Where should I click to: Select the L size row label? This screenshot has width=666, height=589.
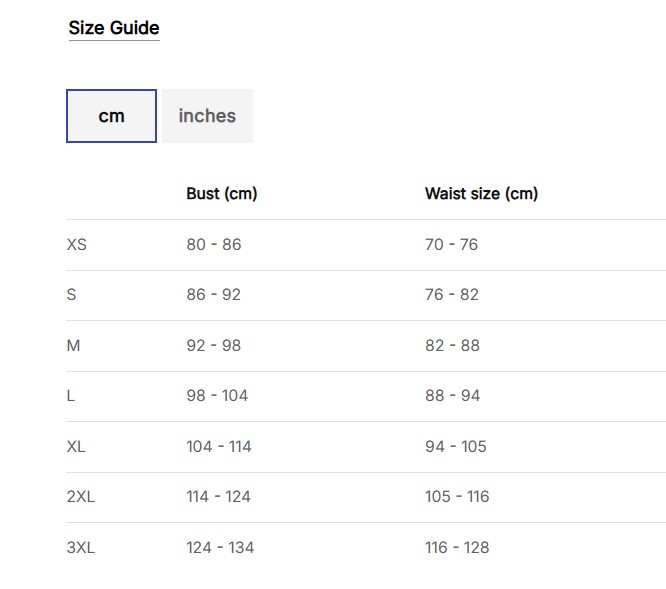71,396
